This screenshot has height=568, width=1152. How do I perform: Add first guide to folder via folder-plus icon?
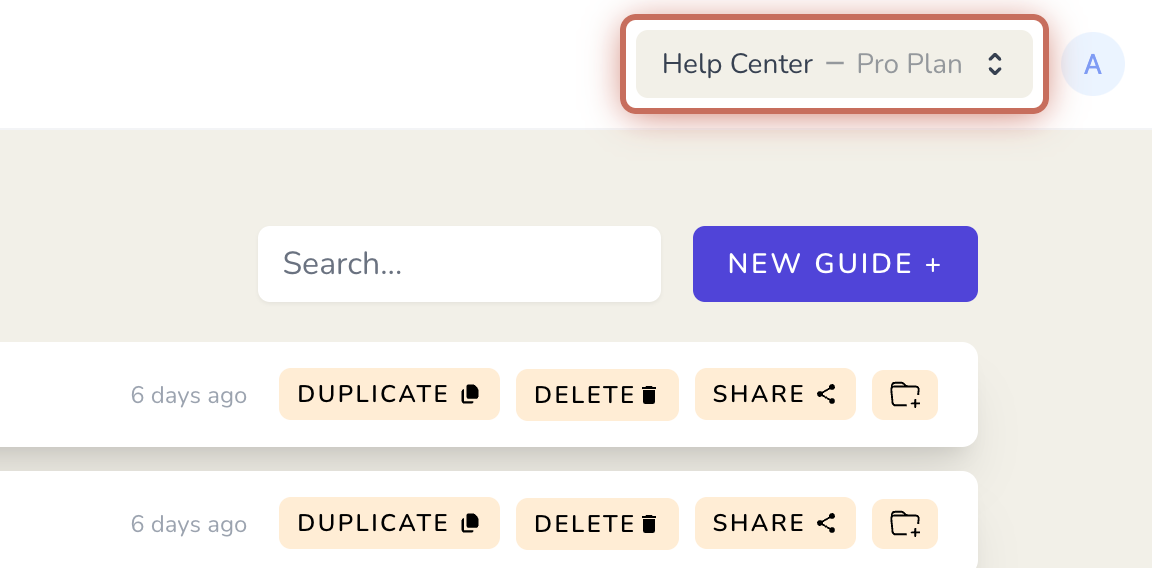pyautogui.click(x=904, y=395)
